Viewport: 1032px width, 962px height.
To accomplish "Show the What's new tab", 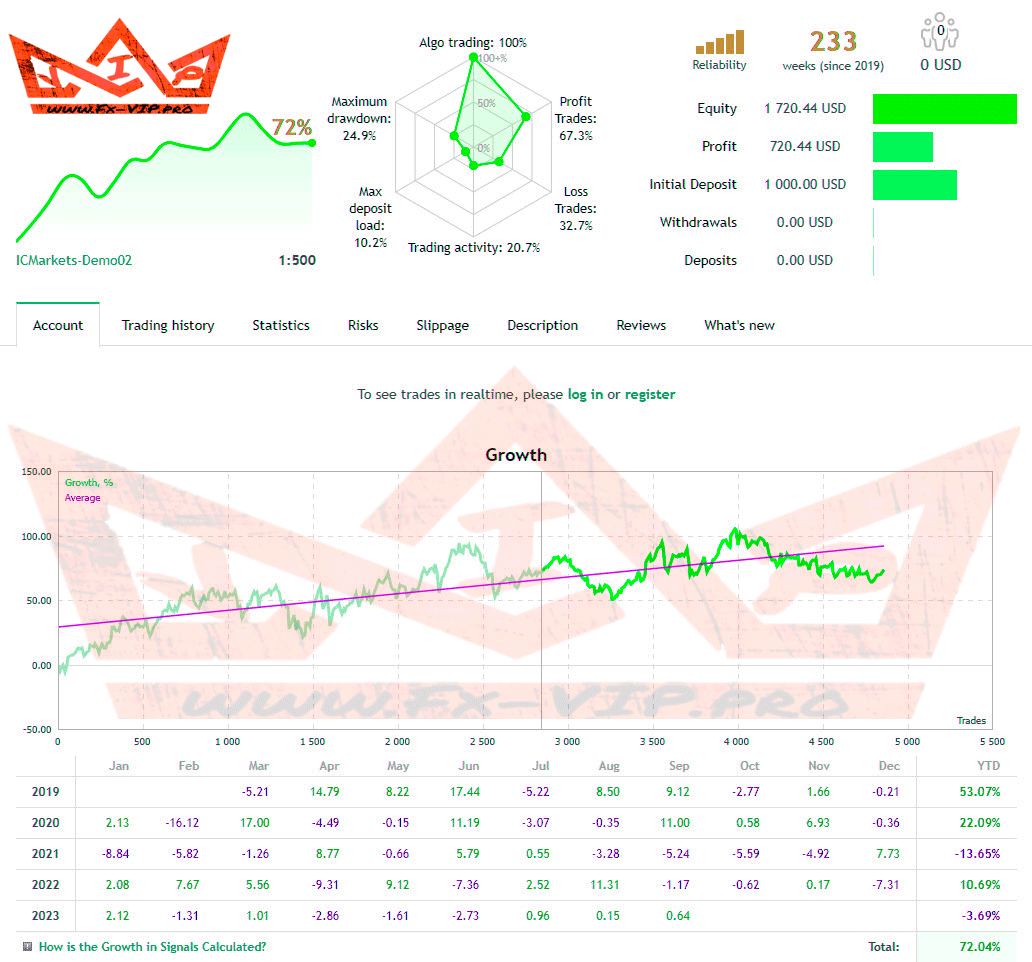I will pos(739,325).
